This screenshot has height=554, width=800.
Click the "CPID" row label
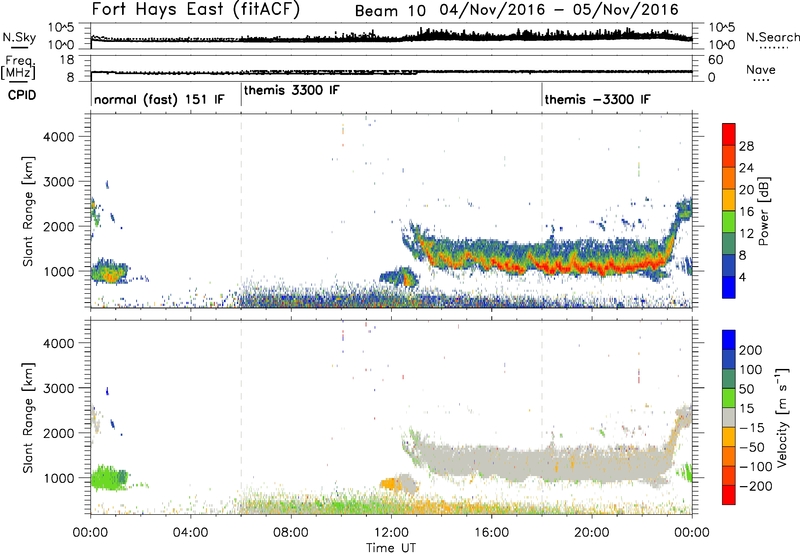tap(22, 95)
